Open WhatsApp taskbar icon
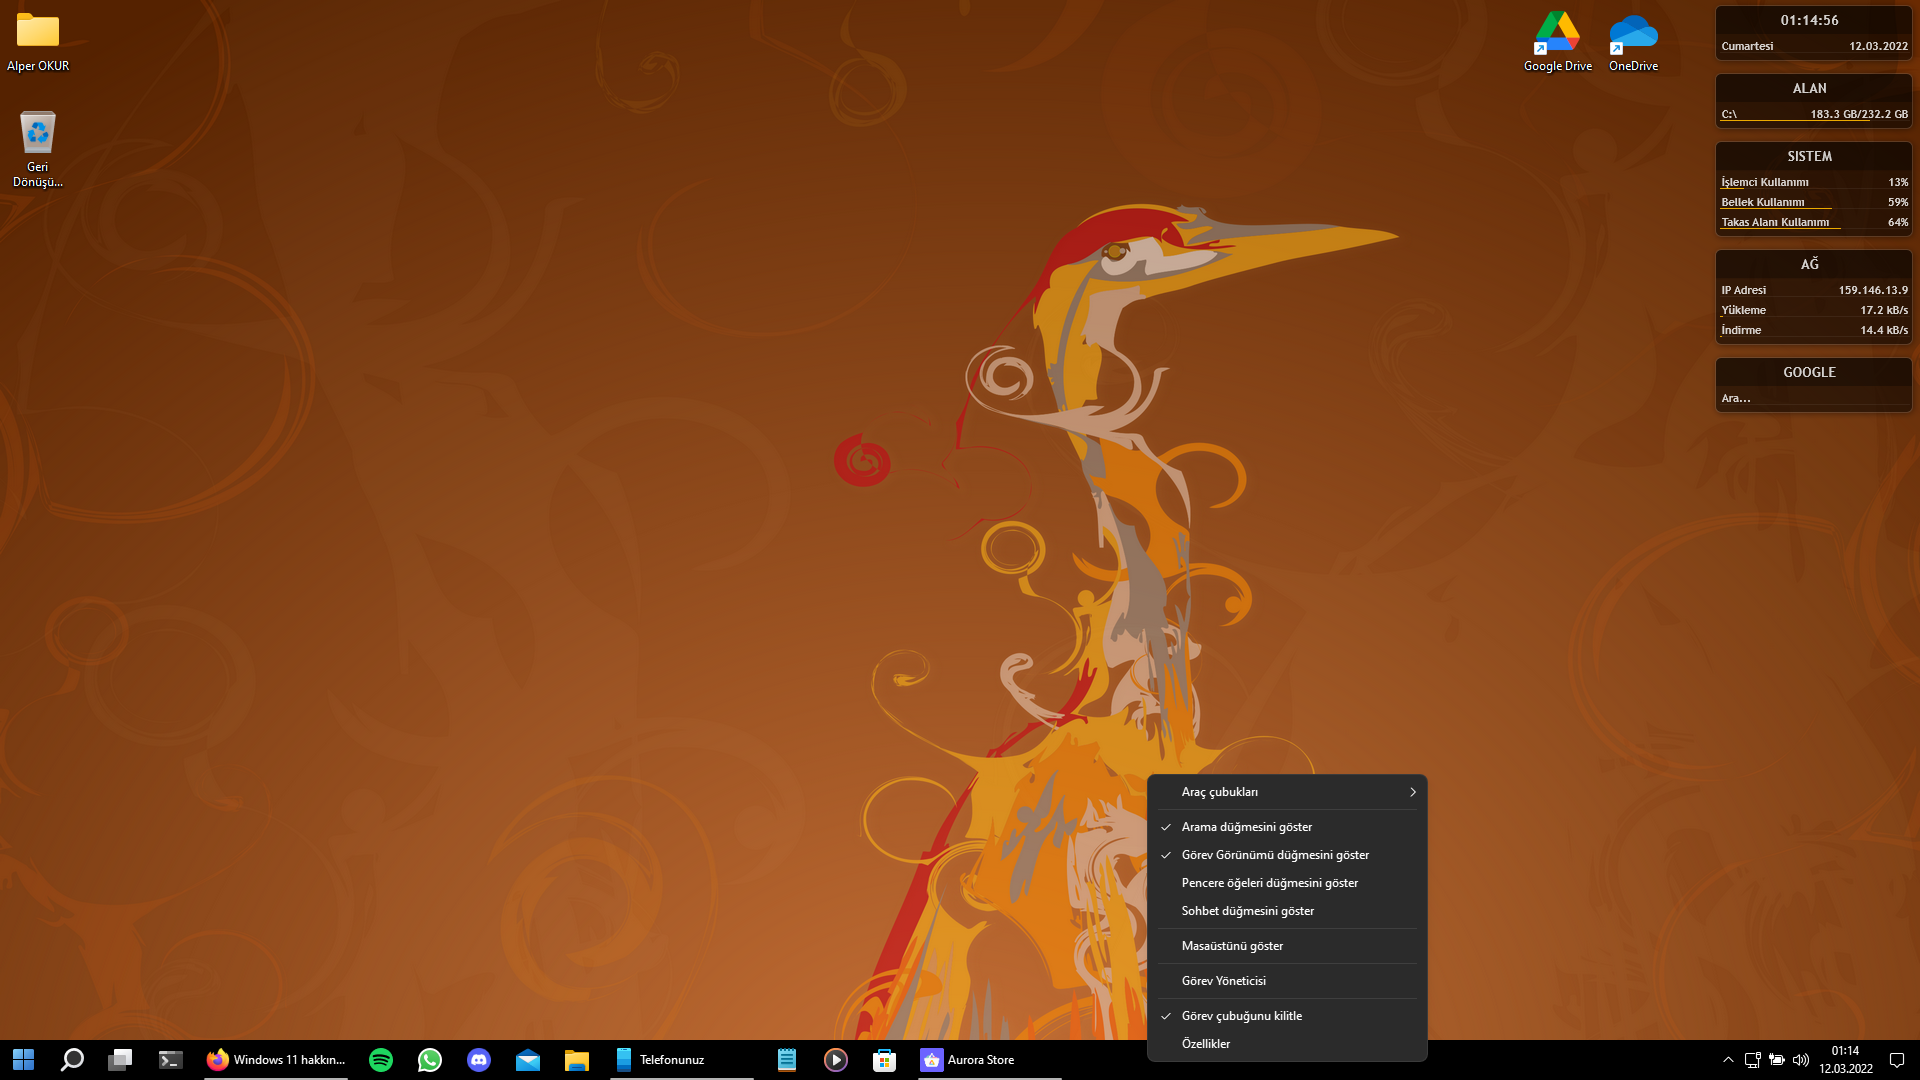This screenshot has width=1920, height=1080. tap(430, 1060)
